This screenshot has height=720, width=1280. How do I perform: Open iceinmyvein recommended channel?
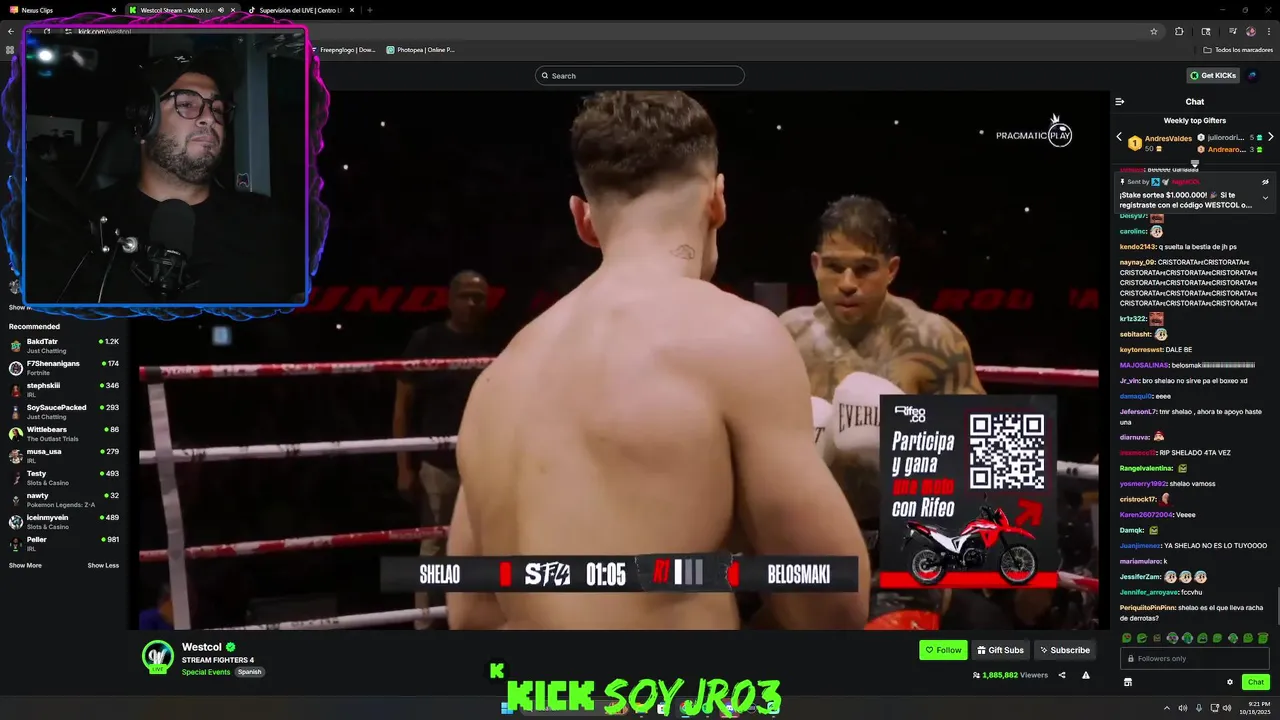click(x=64, y=522)
